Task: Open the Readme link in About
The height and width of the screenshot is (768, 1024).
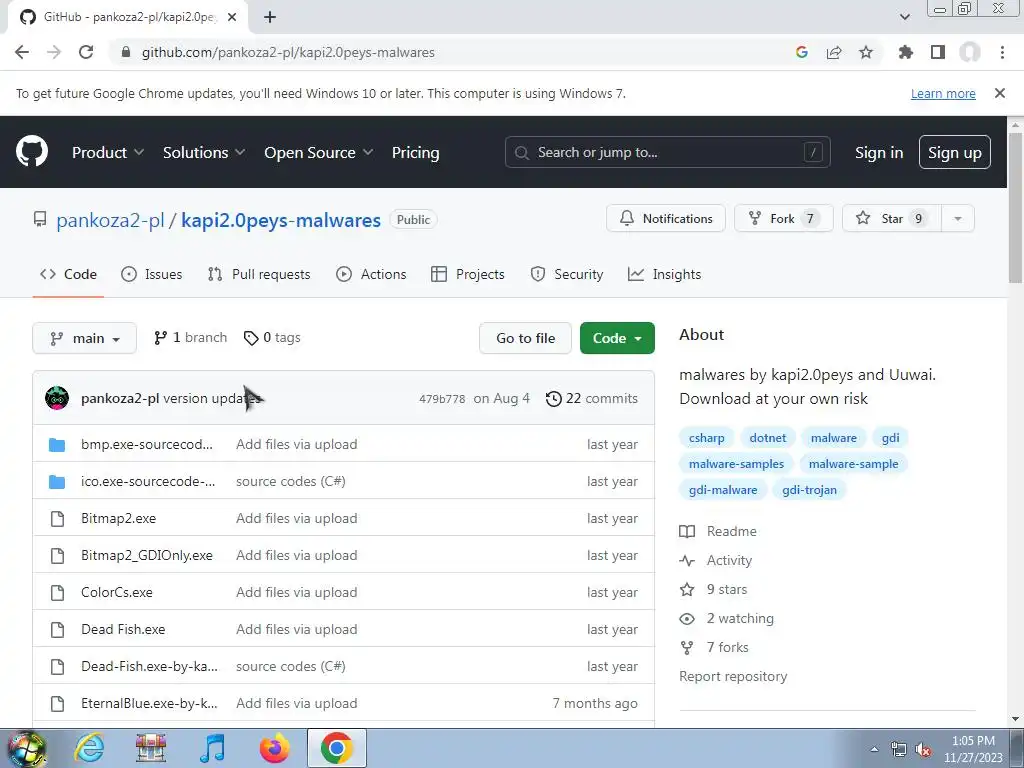Action: pyautogui.click(x=718, y=532)
